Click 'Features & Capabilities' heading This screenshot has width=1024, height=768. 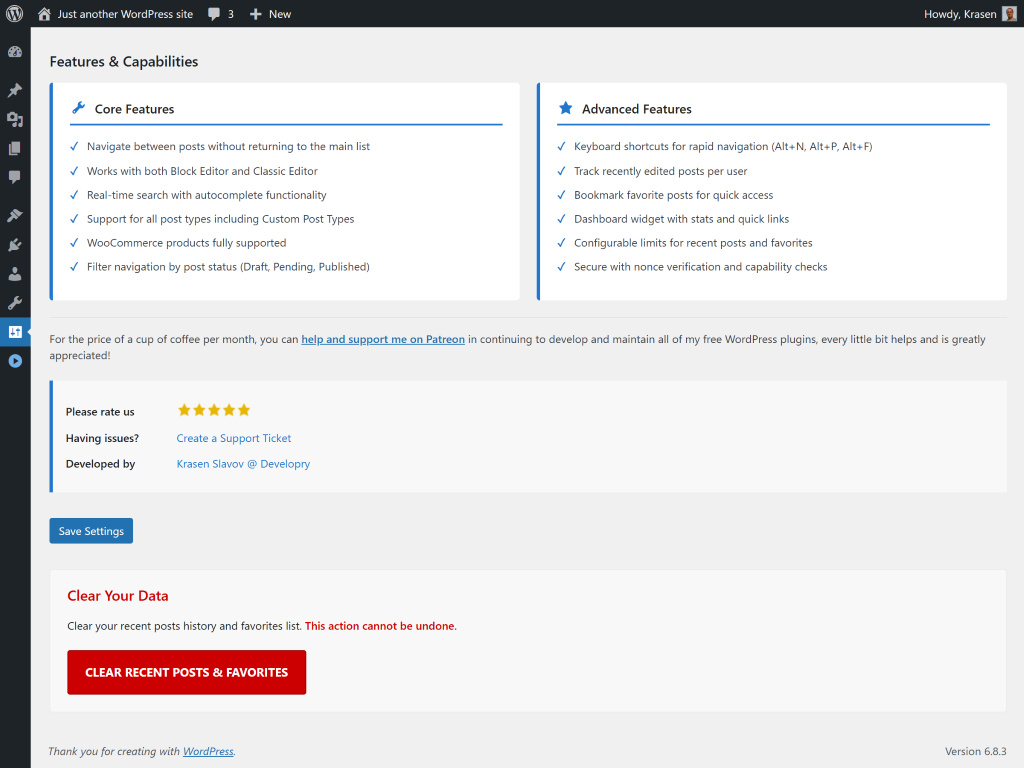tap(124, 61)
